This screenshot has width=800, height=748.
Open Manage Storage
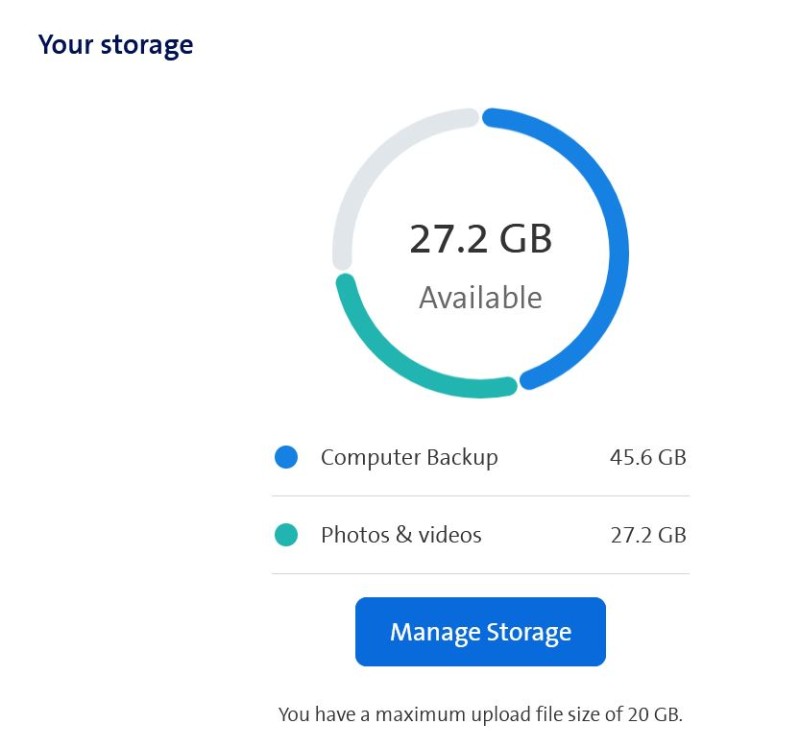[480, 631]
